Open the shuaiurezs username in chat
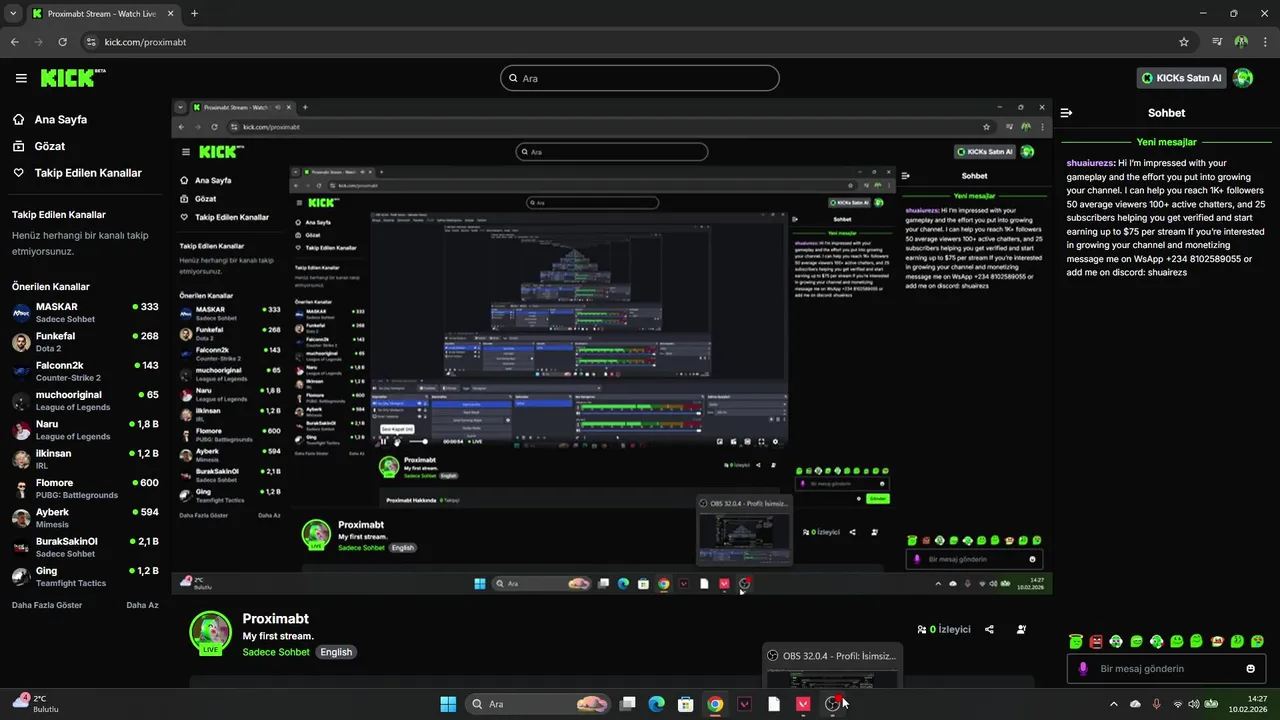This screenshot has height=720, width=1280. tap(1091, 162)
